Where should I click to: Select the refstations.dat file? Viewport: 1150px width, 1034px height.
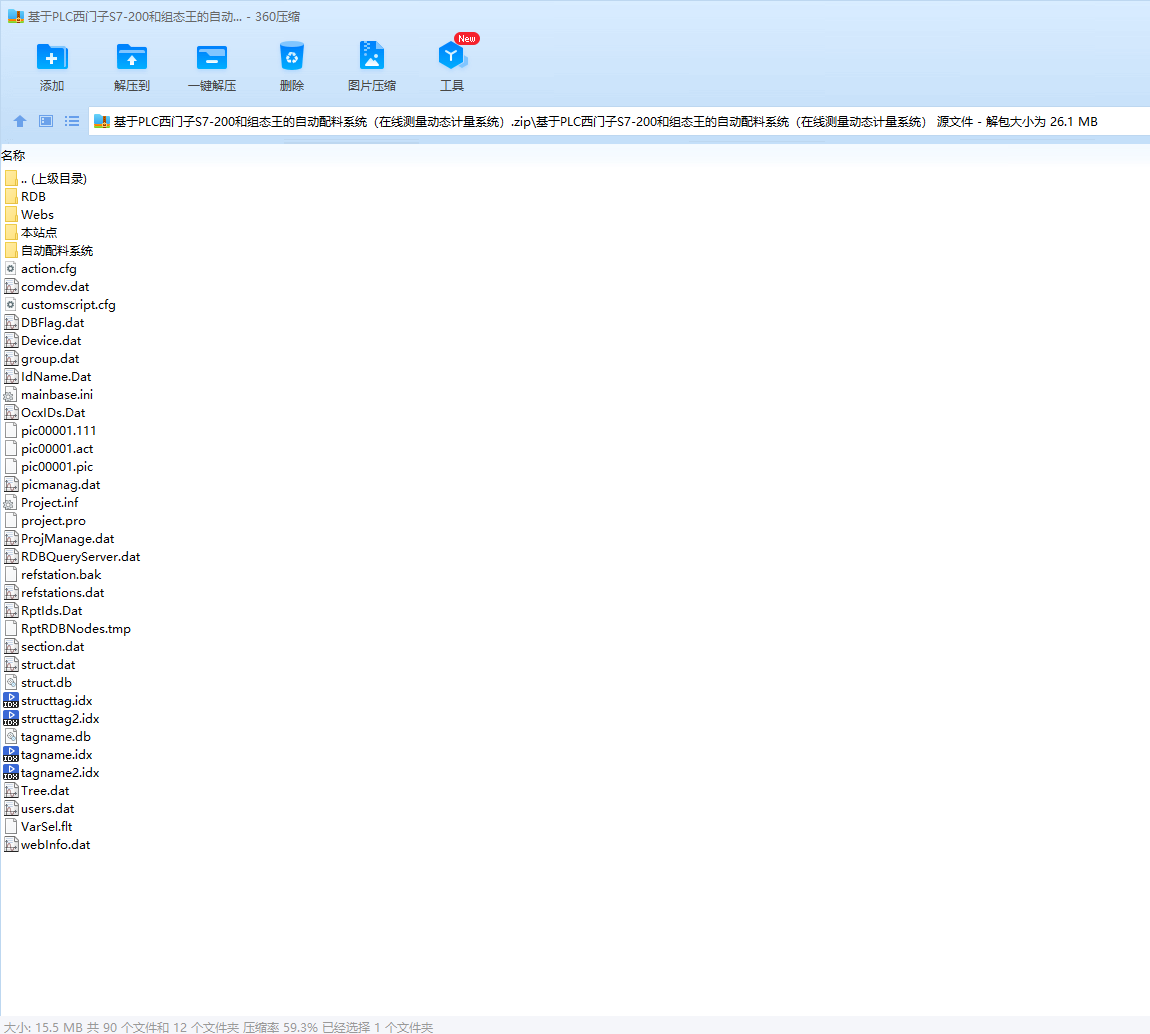click(54, 593)
